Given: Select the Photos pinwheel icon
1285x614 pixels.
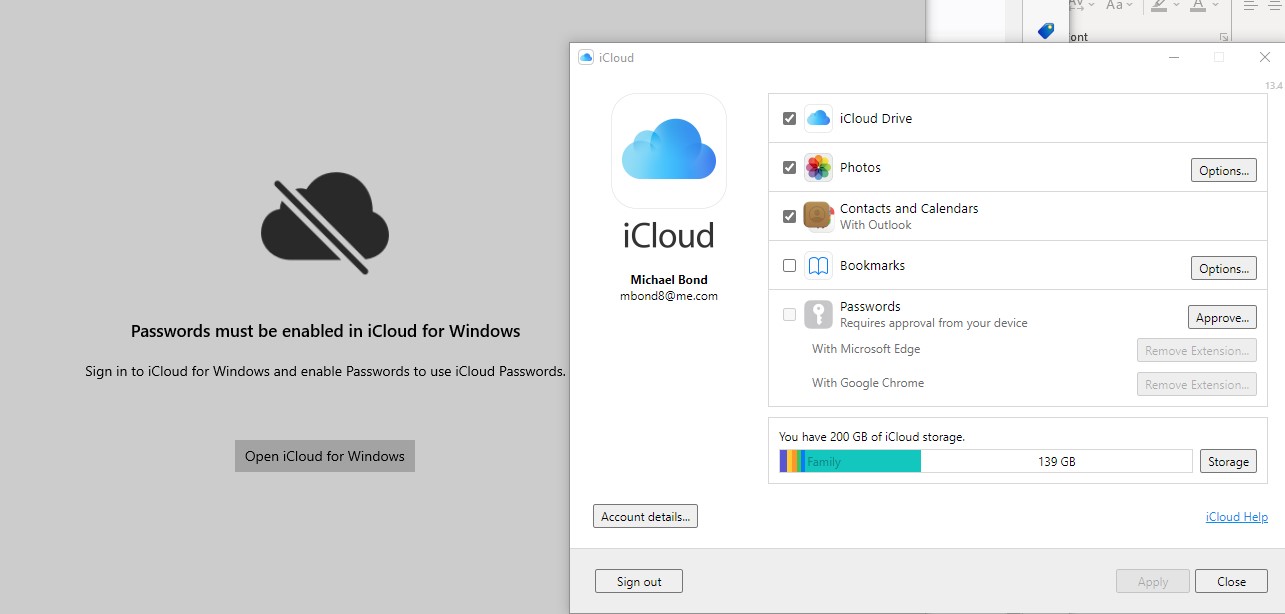Looking at the screenshot, I should point(818,167).
